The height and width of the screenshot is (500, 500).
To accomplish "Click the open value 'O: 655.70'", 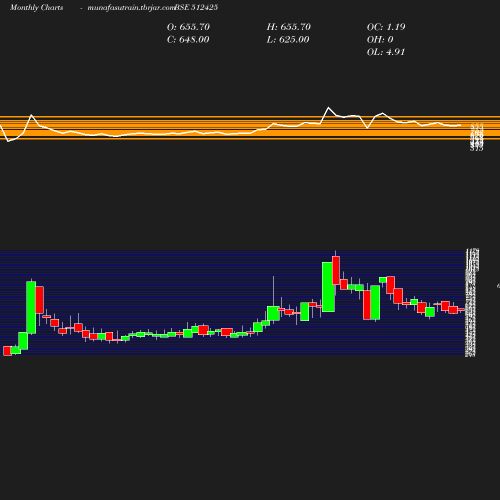I will (x=188, y=27).
